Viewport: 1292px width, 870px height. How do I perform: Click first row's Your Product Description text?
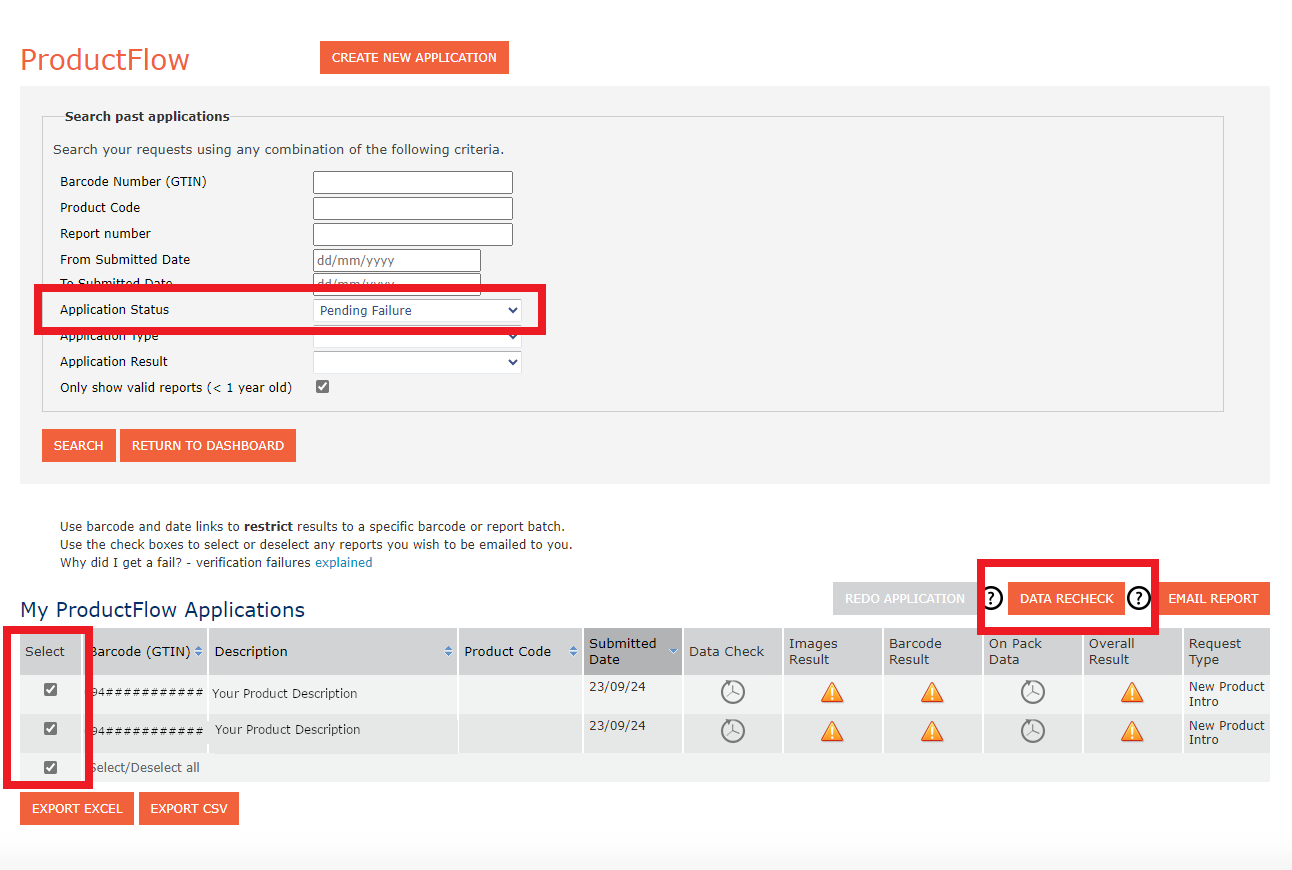point(285,694)
